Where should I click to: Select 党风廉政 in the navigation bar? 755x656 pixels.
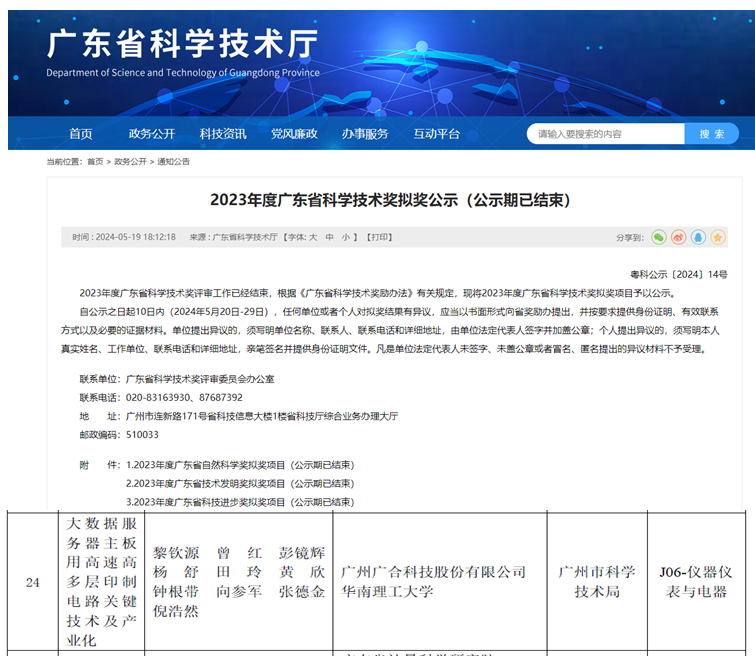point(294,134)
